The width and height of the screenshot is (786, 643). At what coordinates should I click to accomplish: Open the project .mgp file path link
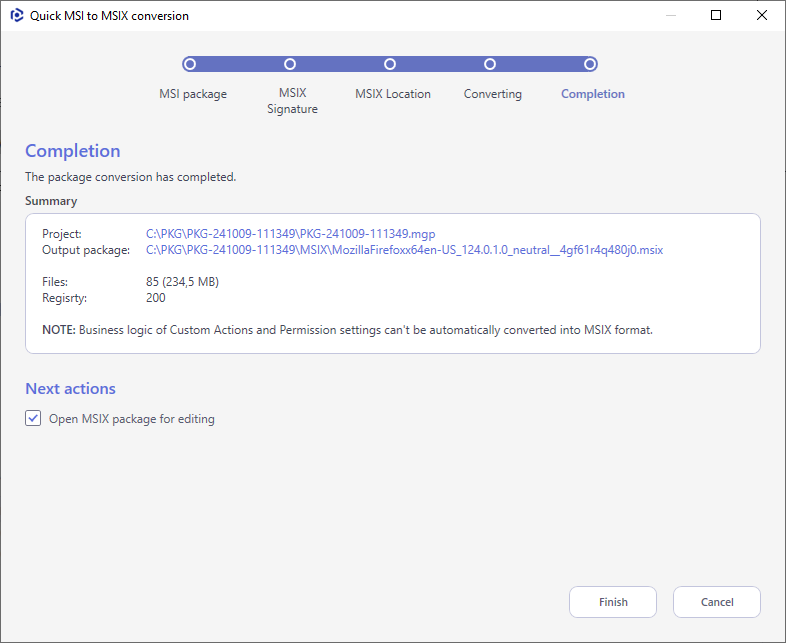click(290, 234)
